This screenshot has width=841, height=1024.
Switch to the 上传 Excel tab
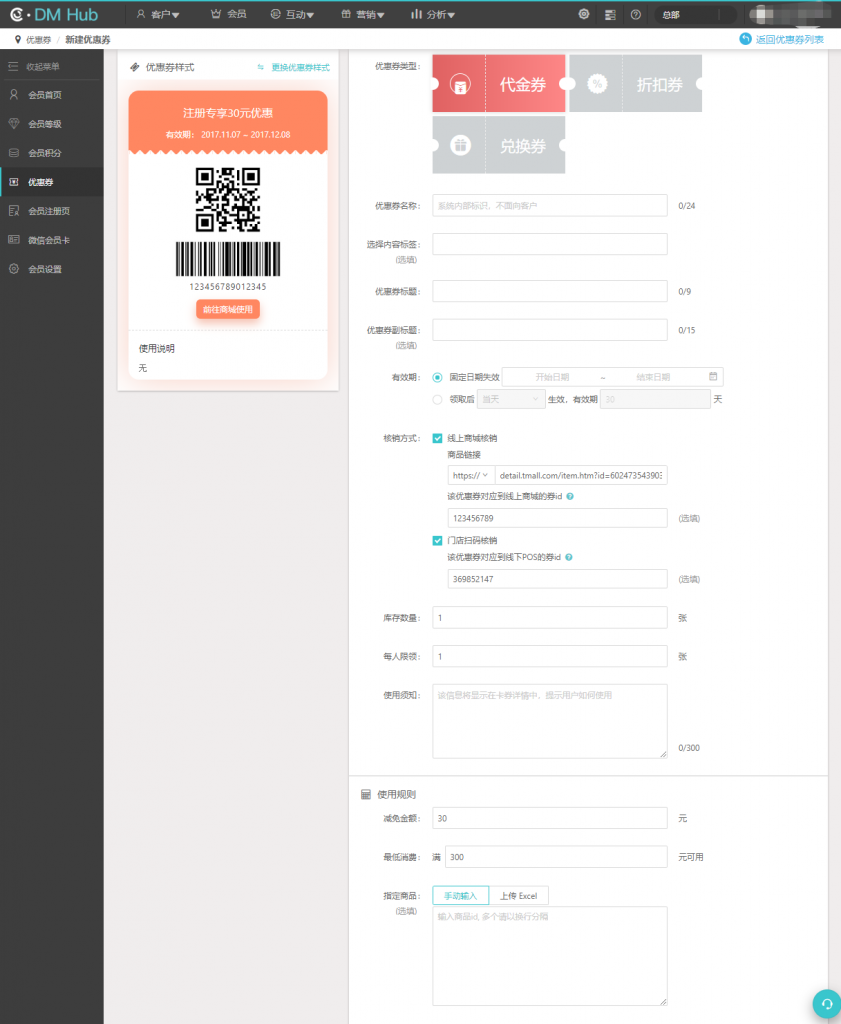point(518,895)
